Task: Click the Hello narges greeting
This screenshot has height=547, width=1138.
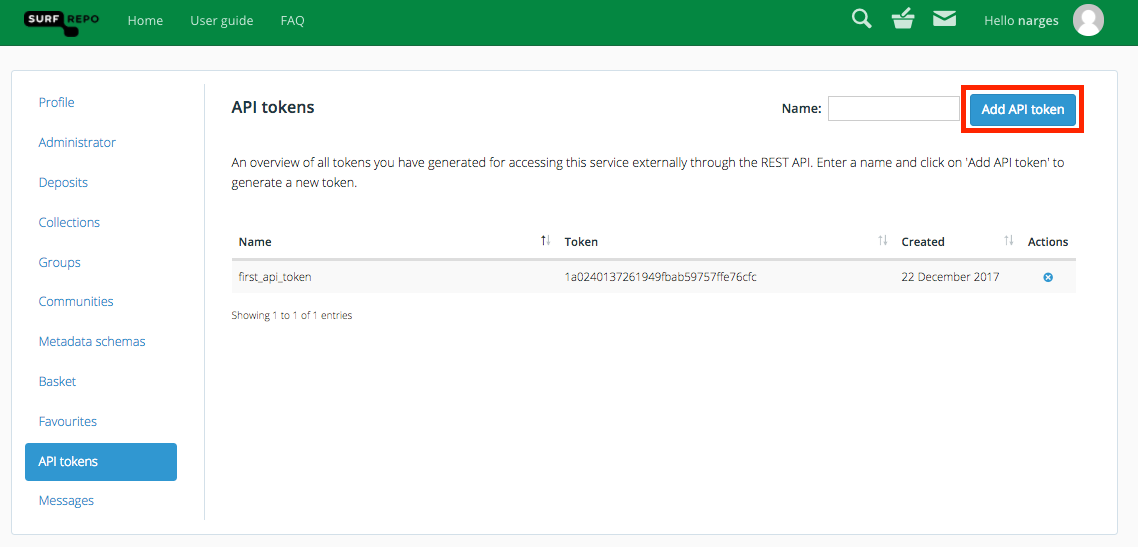Action: tap(1021, 20)
